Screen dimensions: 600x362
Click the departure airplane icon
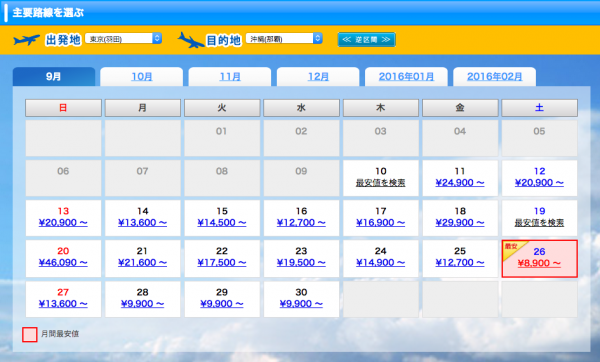click(x=26, y=40)
